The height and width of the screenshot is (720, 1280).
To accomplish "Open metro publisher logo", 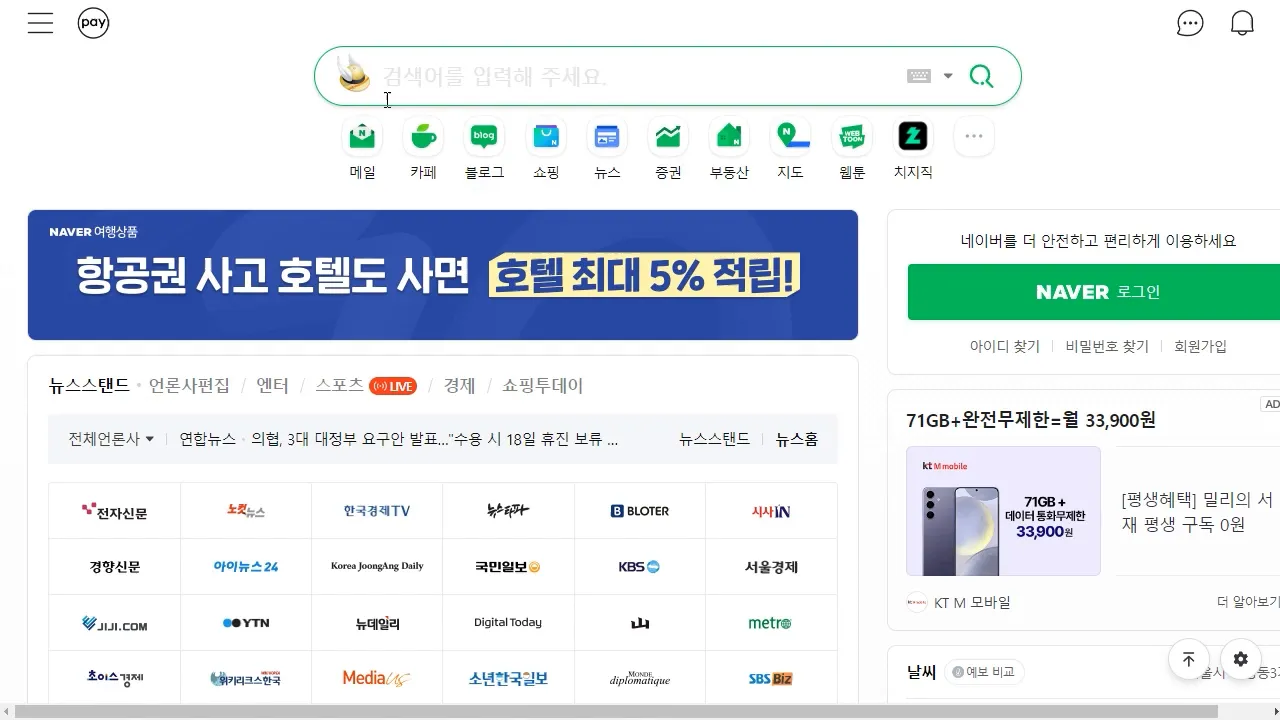I will click(x=771, y=623).
